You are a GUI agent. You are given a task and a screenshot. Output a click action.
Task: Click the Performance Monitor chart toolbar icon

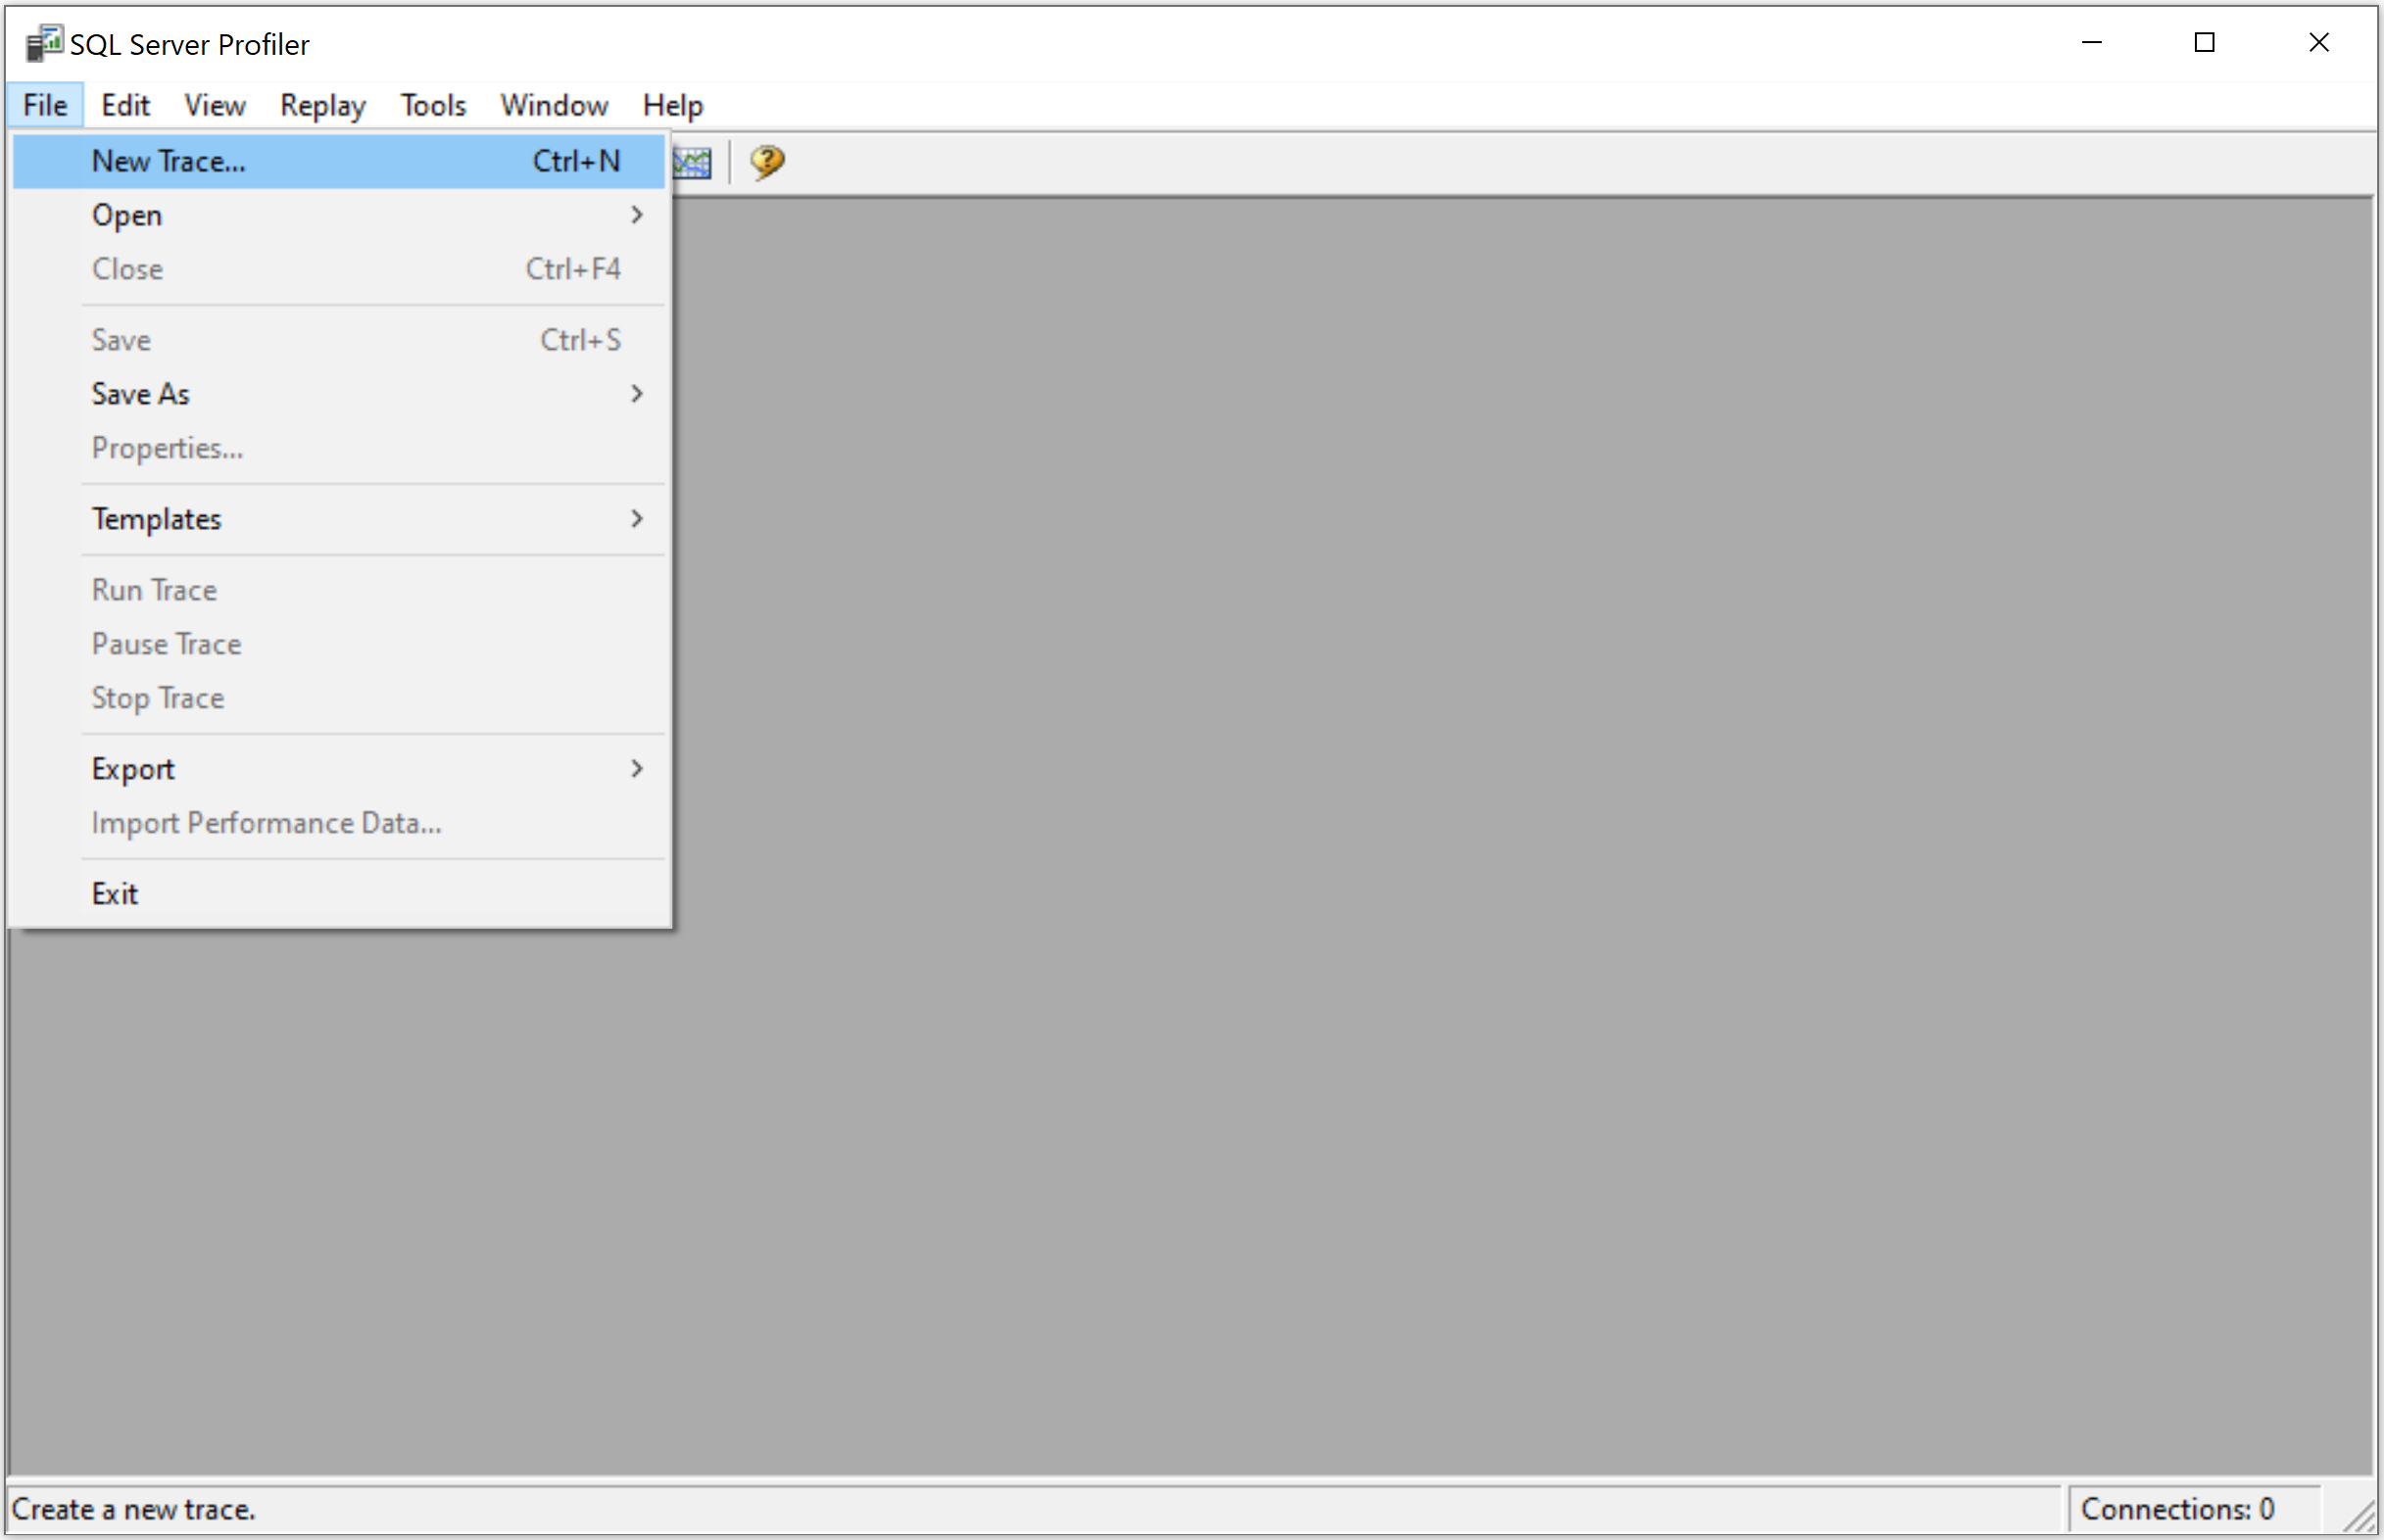[x=693, y=162]
